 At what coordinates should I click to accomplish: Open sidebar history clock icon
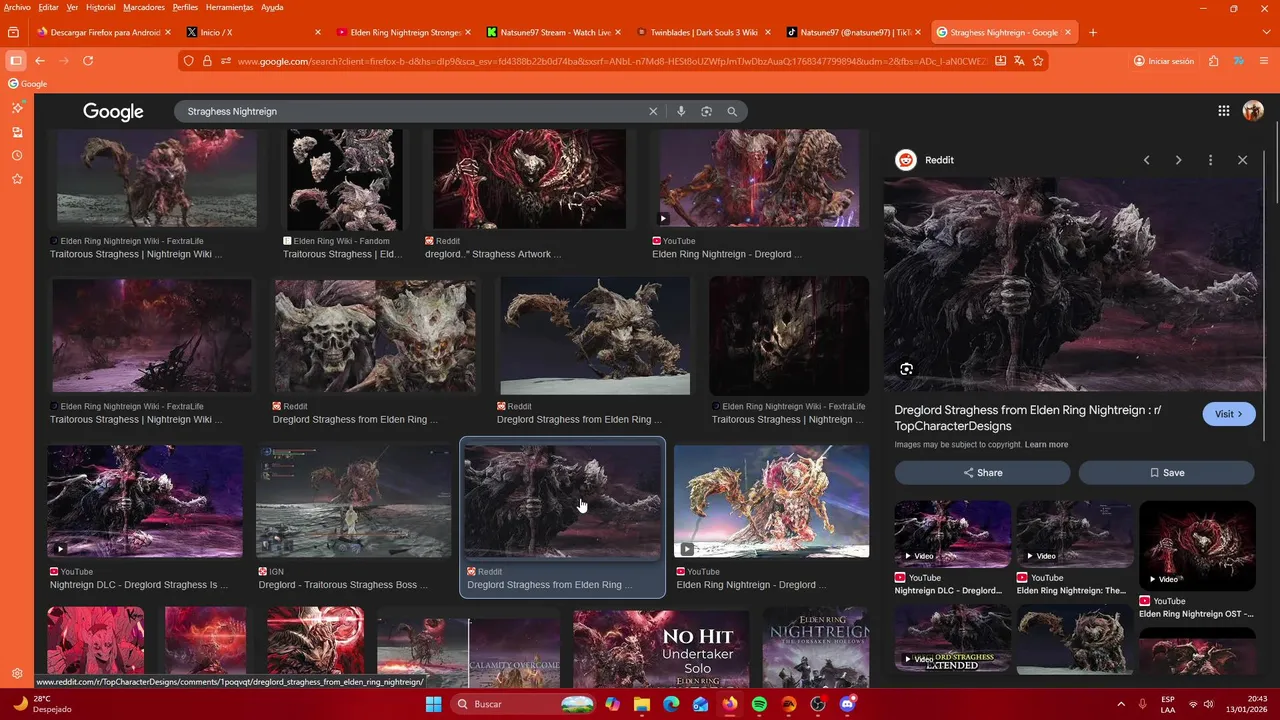point(17,156)
